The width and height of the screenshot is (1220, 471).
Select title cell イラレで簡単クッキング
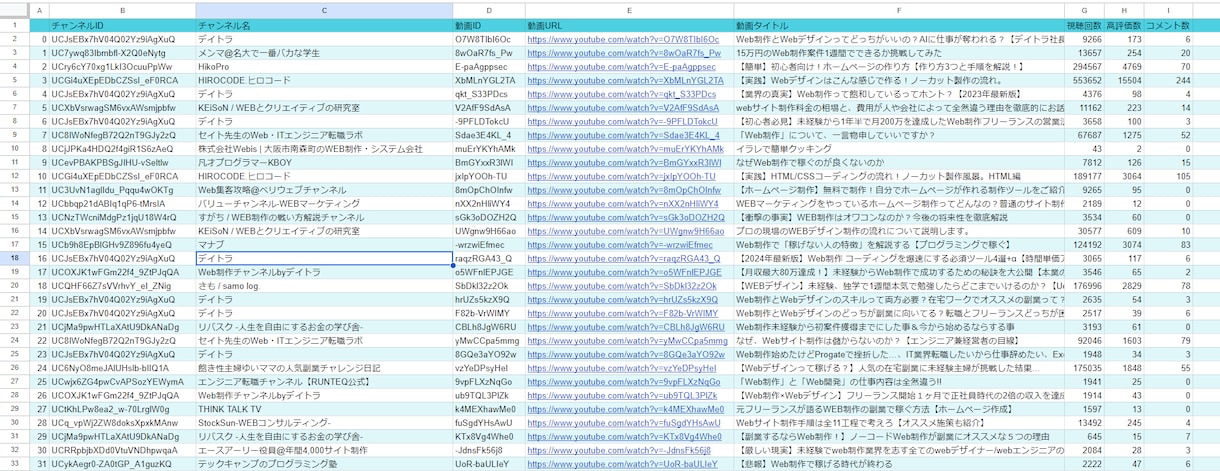[x=899, y=148]
